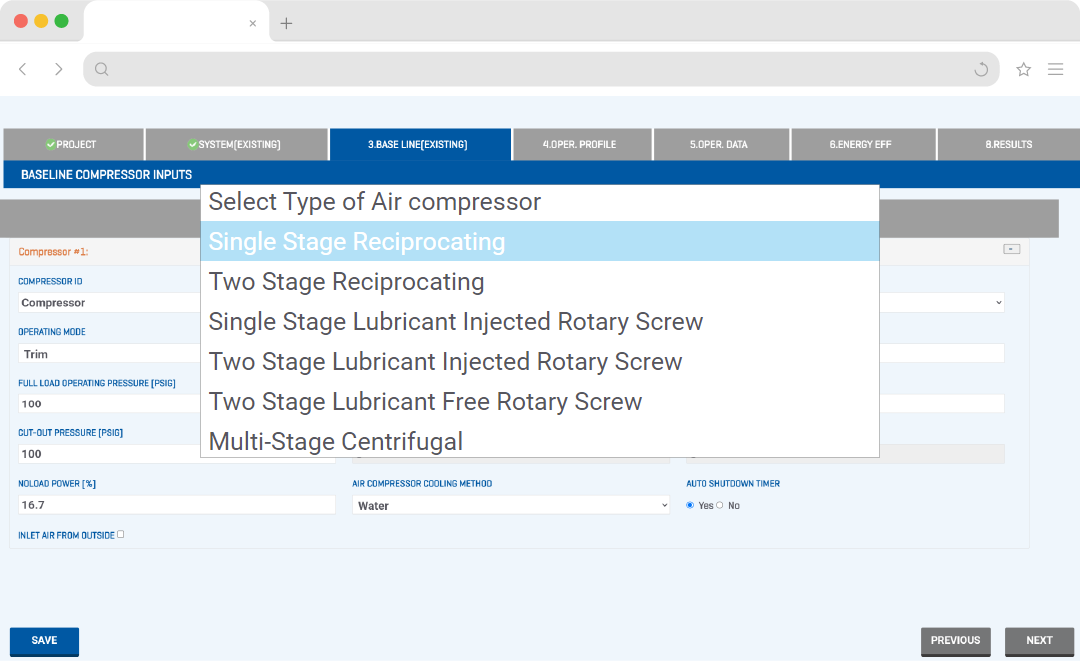Bookmark page with the star icon
This screenshot has height=672, width=1080.
[x=1023, y=69]
